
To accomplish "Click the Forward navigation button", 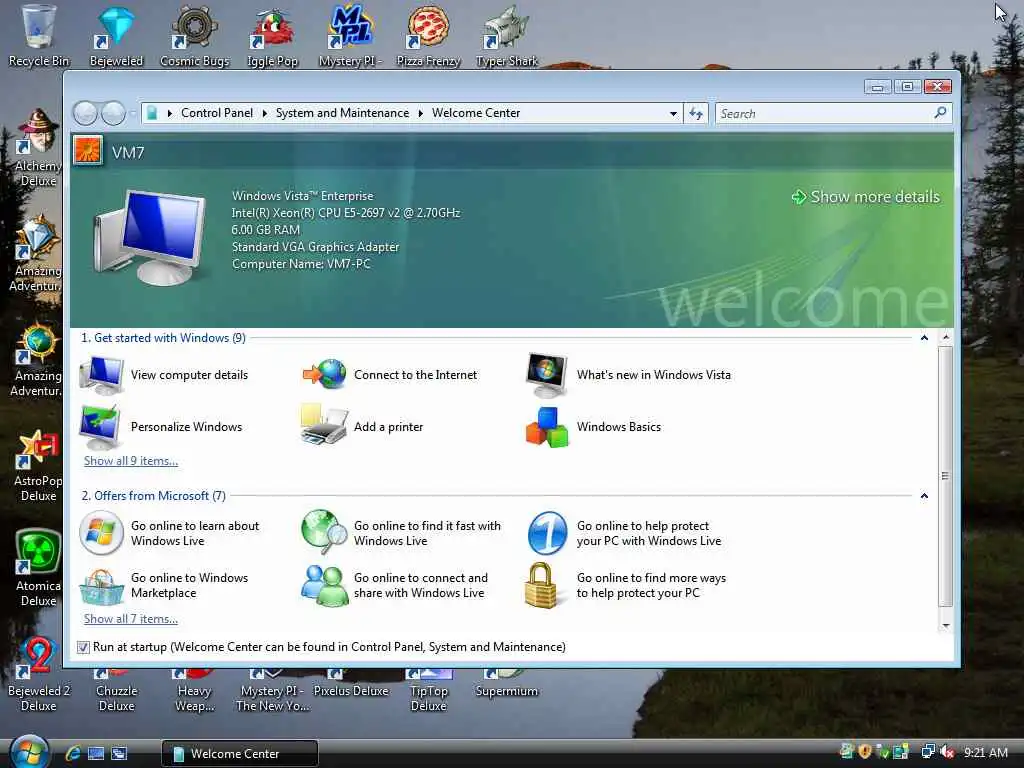I will coord(114,114).
